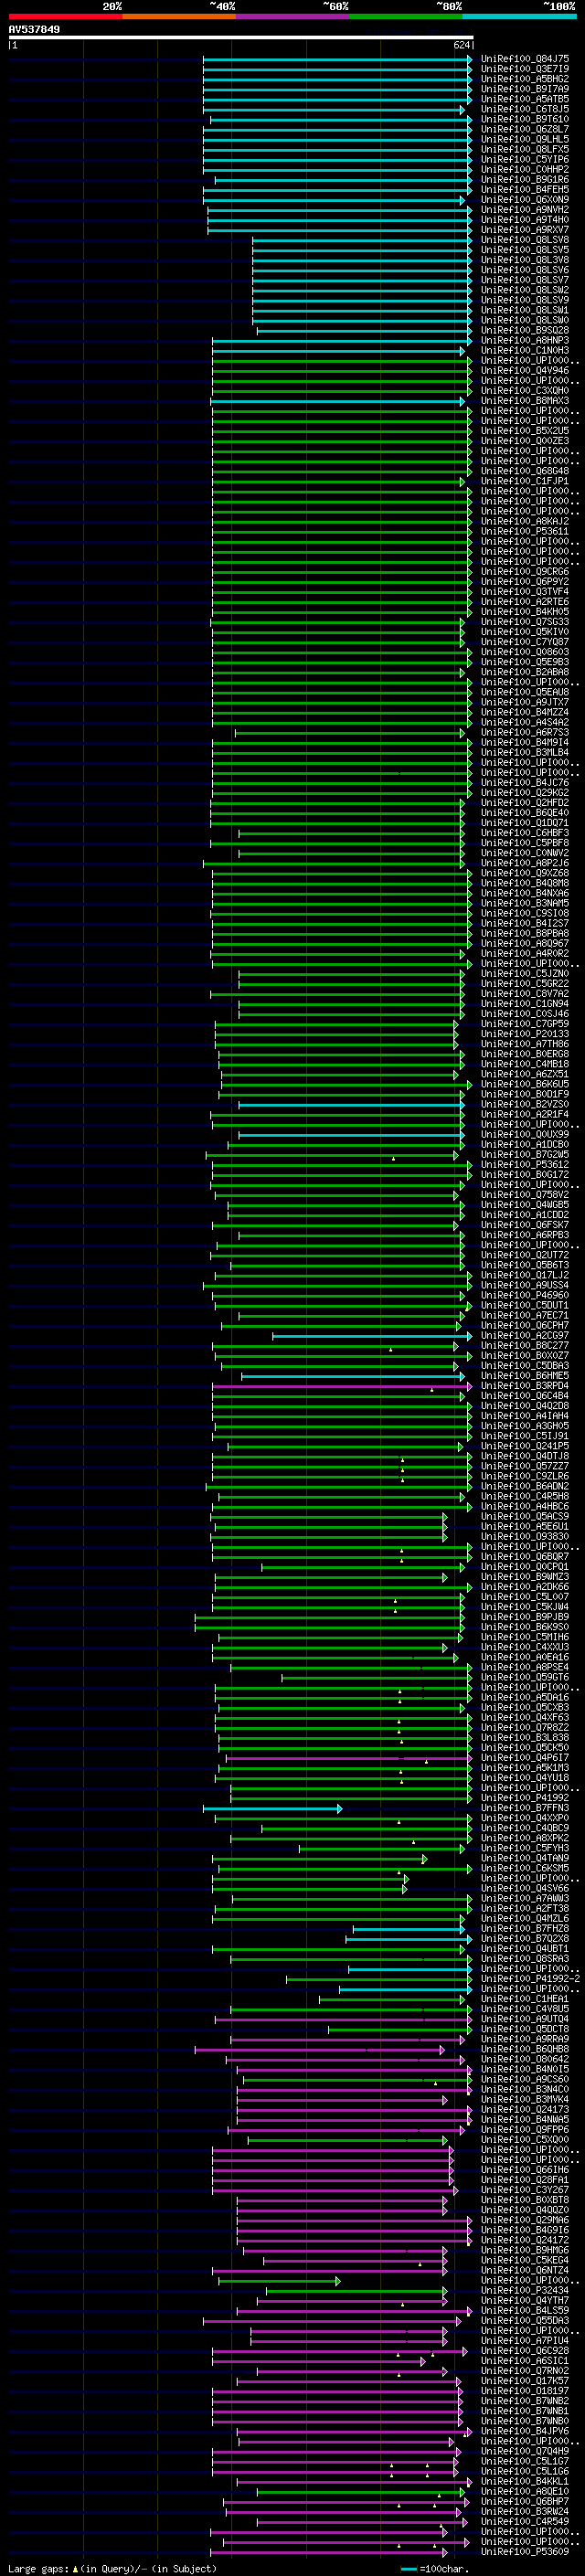The width and height of the screenshot is (585, 2576).
Task: Select label UniRef100_B4JPV6
Action: click(525, 2431)
